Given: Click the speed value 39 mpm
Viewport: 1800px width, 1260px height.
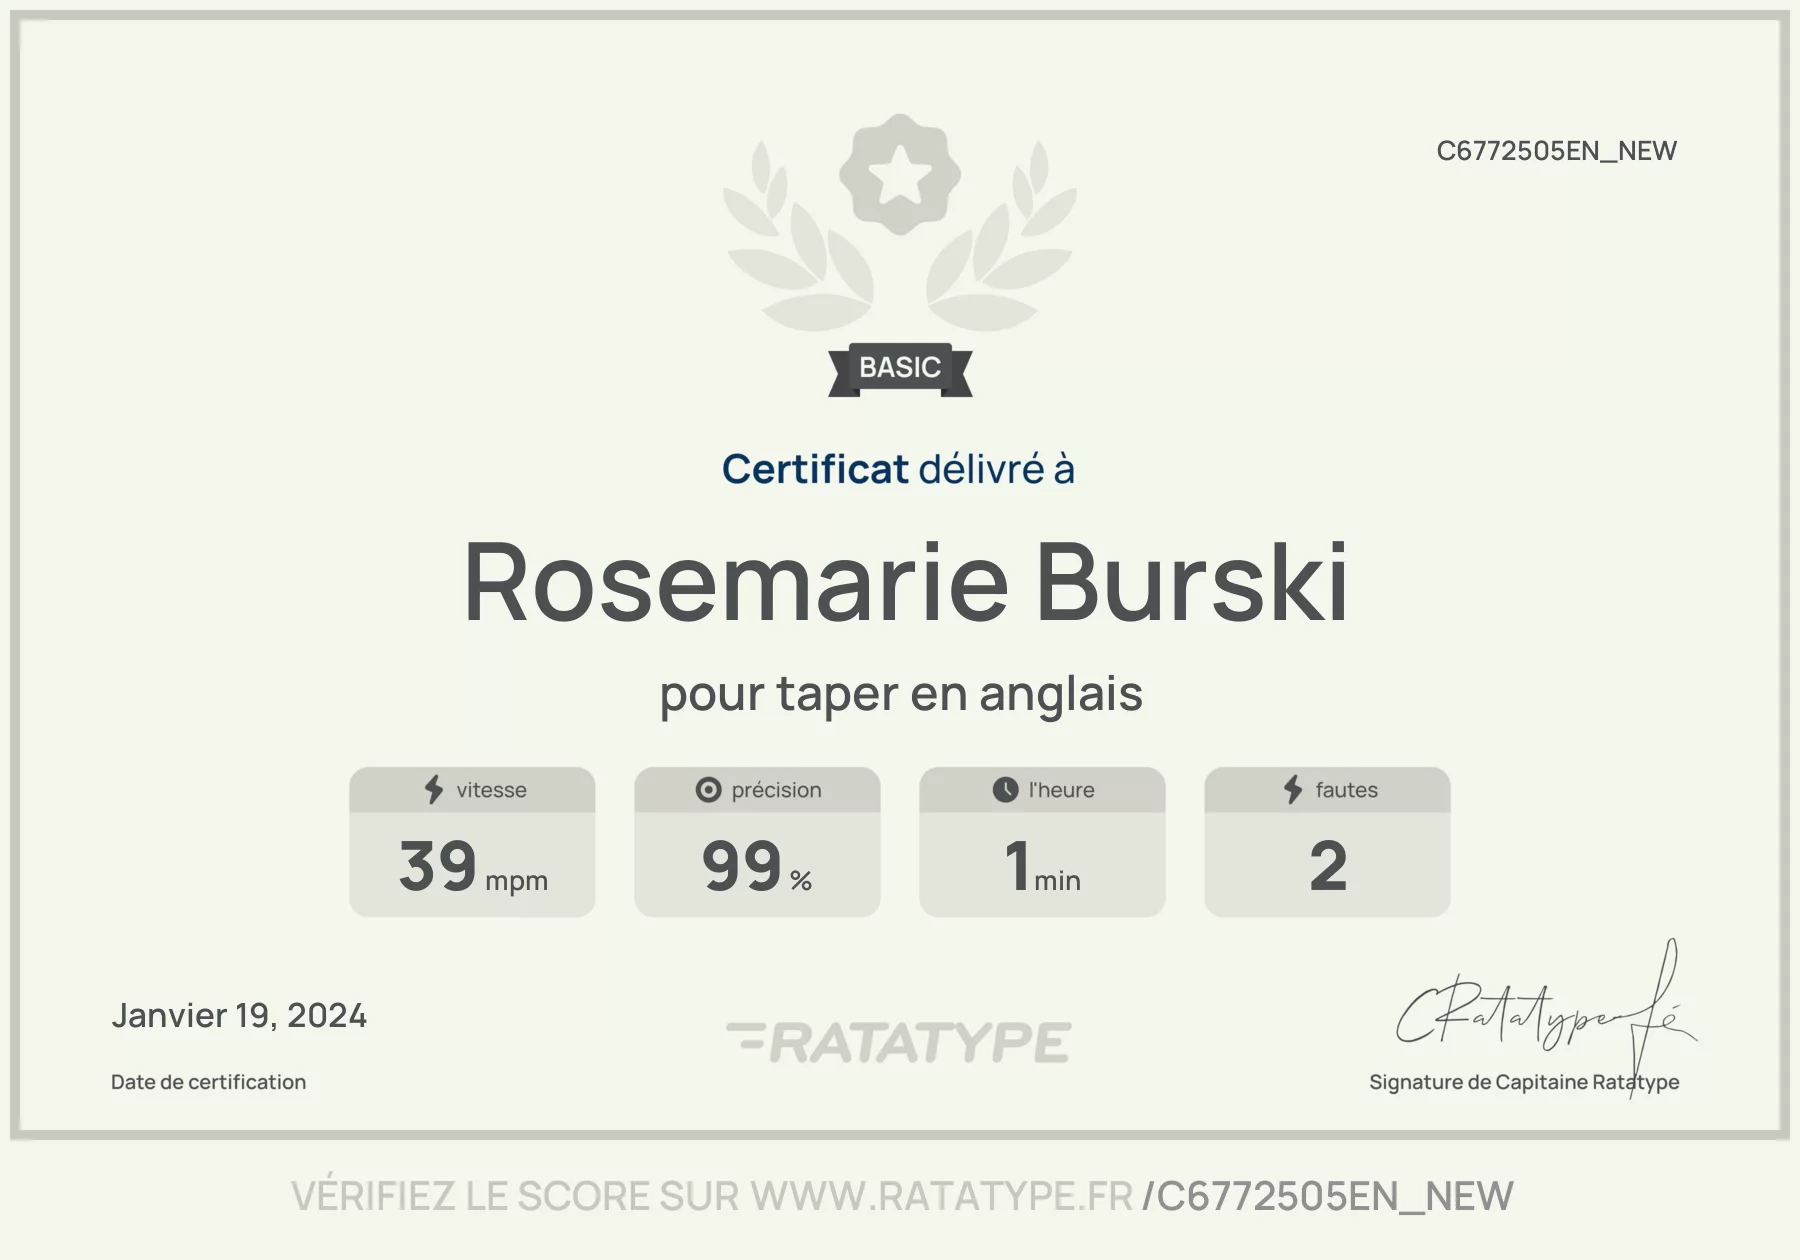Looking at the screenshot, I should tap(473, 866).
